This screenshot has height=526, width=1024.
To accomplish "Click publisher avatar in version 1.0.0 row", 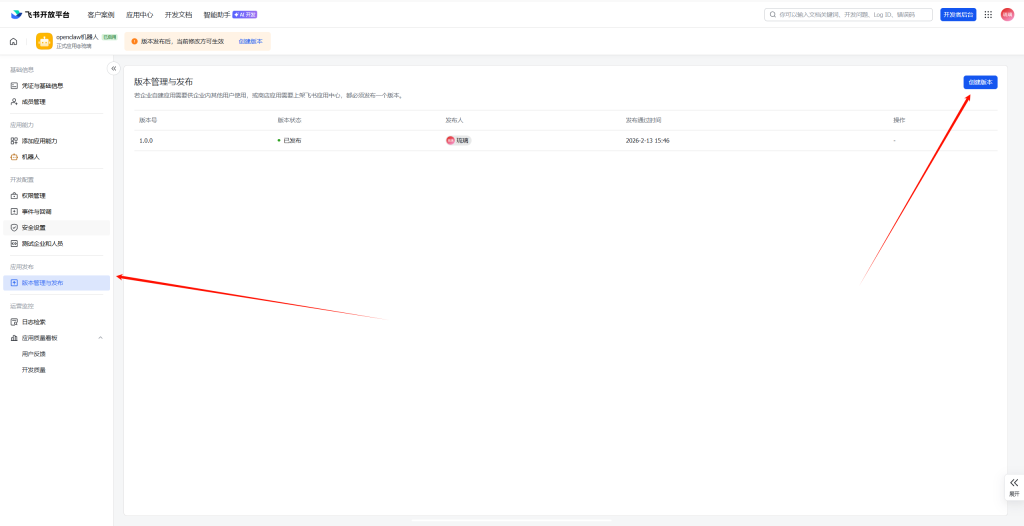I will click(x=450, y=140).
